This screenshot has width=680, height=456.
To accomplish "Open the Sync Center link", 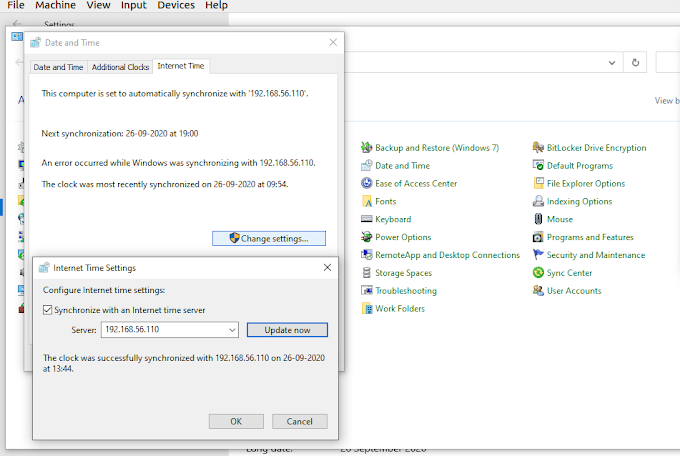I will (569, 273).
